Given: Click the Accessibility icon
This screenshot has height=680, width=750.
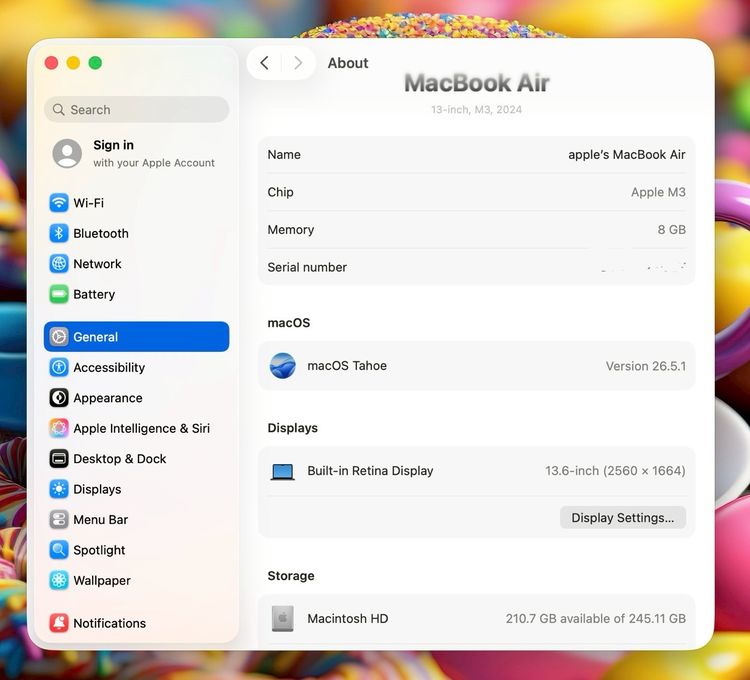Looking at the screenshot, I should click(x=59, y=367).
